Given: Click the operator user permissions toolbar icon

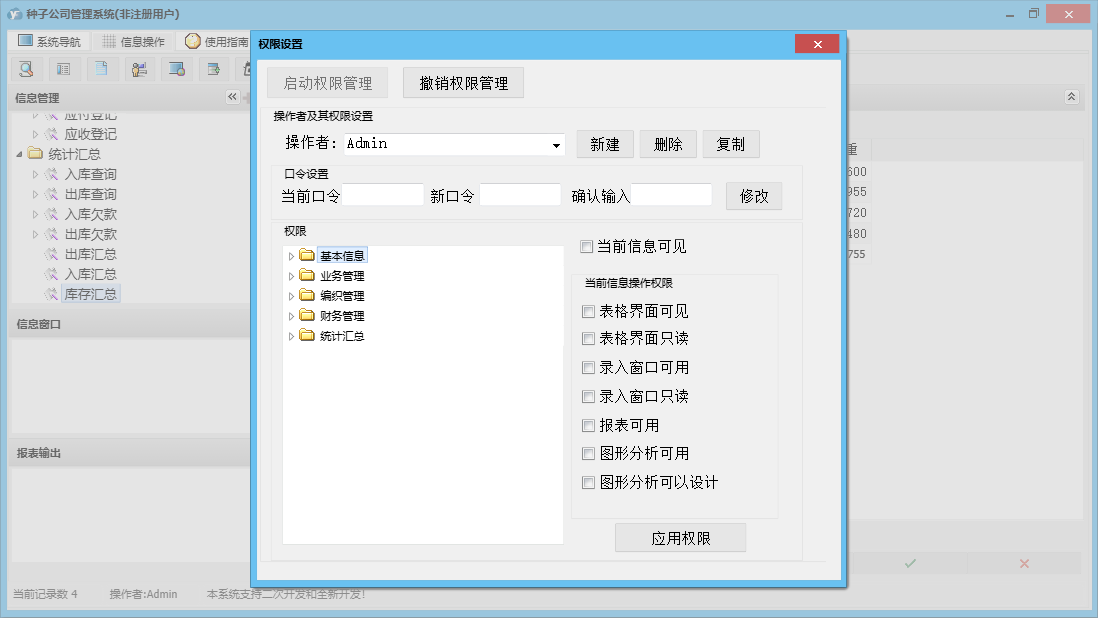Looking at the screenshot, I should coord(139,69).
